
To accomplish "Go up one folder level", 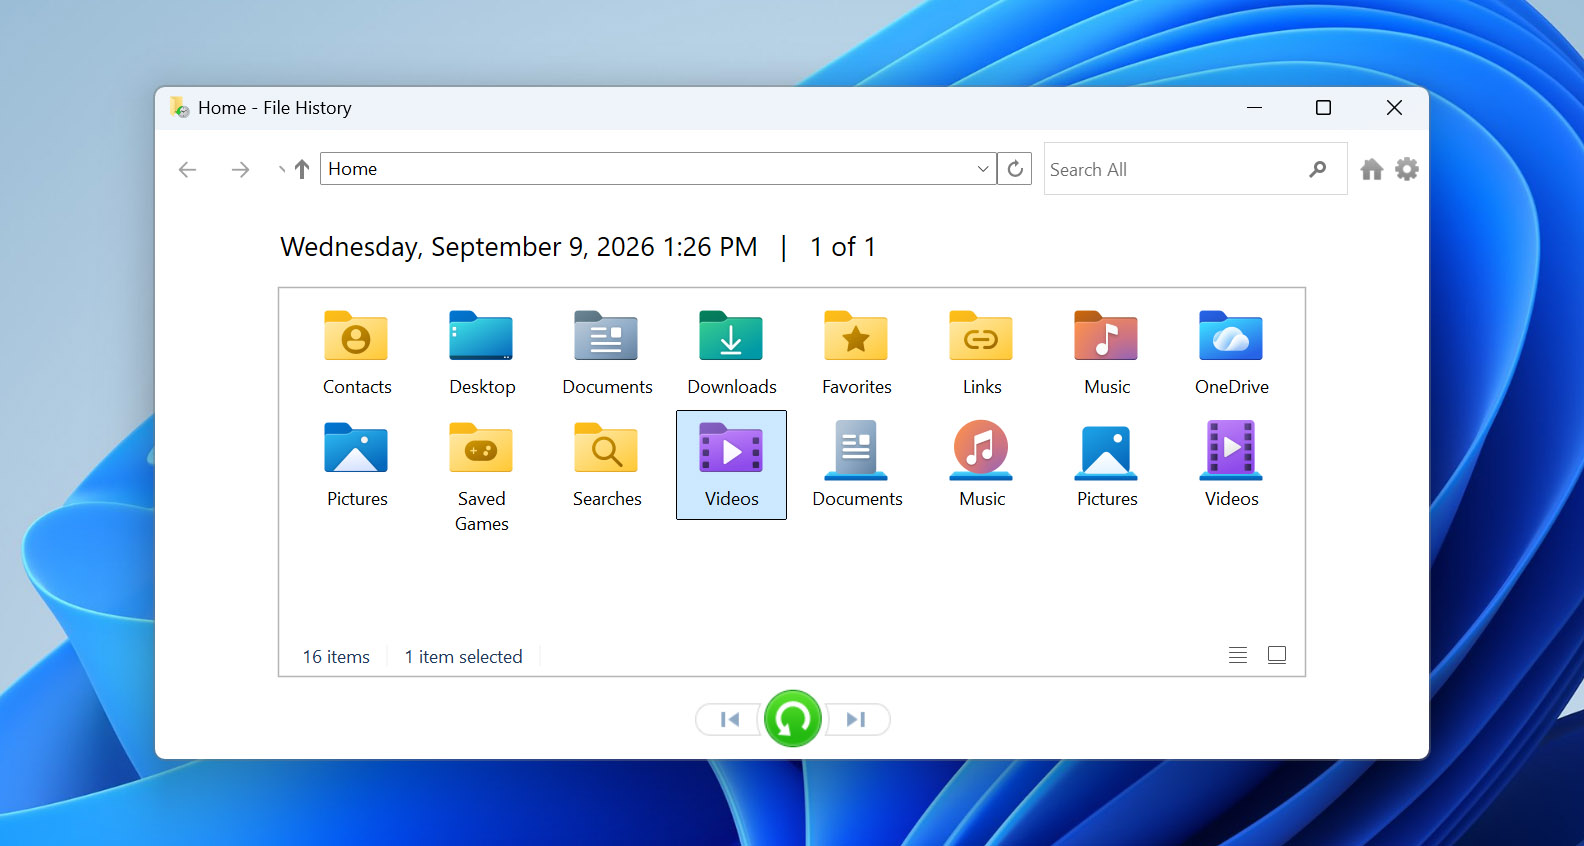I will 302,169.
